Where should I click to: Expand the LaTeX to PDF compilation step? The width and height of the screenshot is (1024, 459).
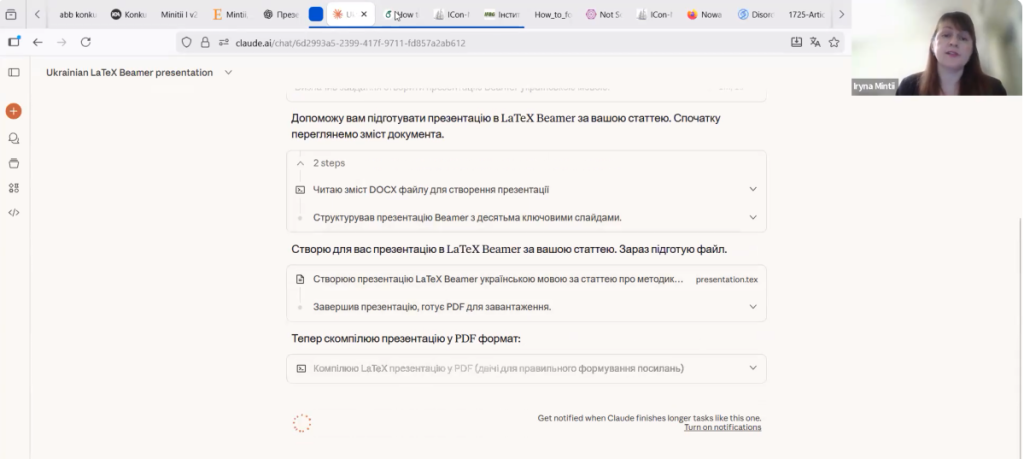coord(752,368)
